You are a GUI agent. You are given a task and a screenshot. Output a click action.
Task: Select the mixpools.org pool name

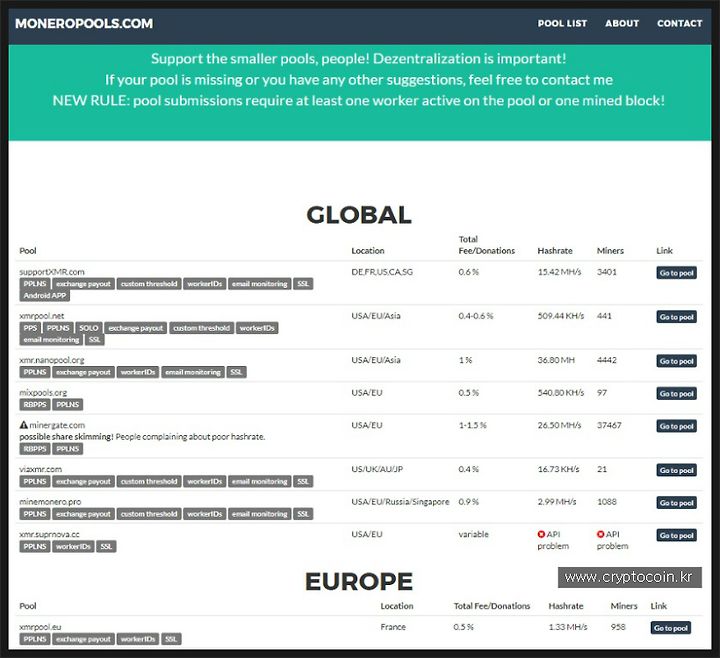pos(43,393)
